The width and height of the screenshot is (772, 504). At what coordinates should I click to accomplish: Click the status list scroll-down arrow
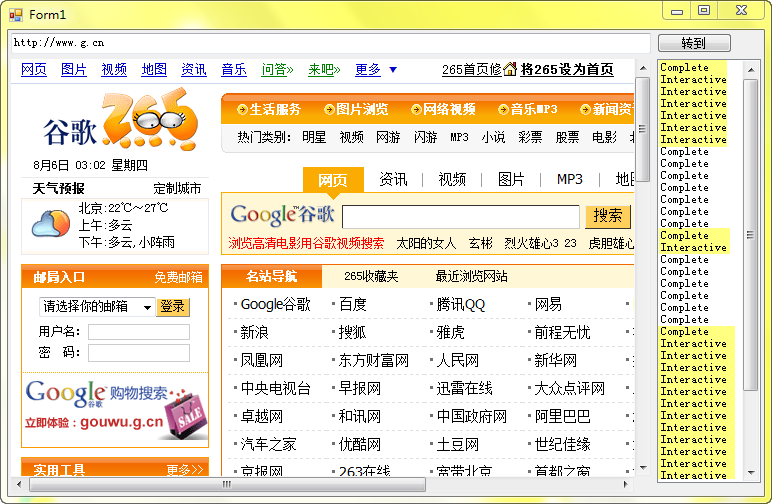pos(751,472)
